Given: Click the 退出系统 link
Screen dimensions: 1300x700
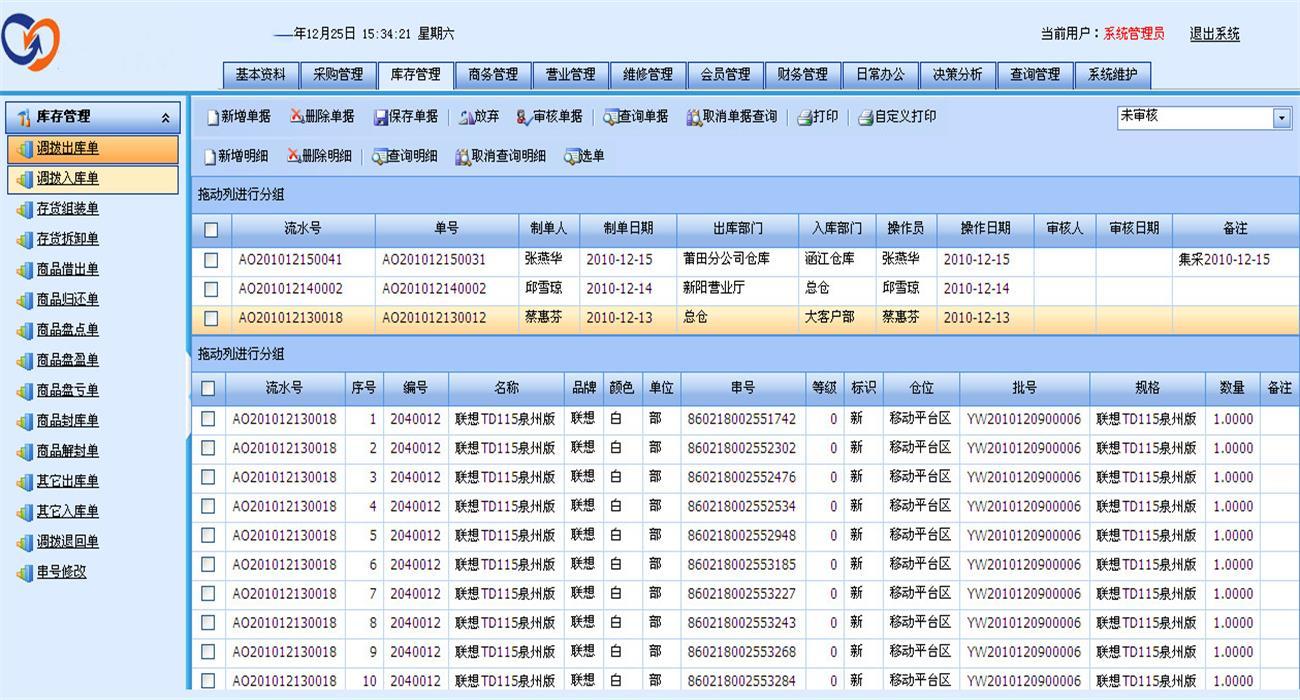Looking at the screenshot, I should 1215,34.
